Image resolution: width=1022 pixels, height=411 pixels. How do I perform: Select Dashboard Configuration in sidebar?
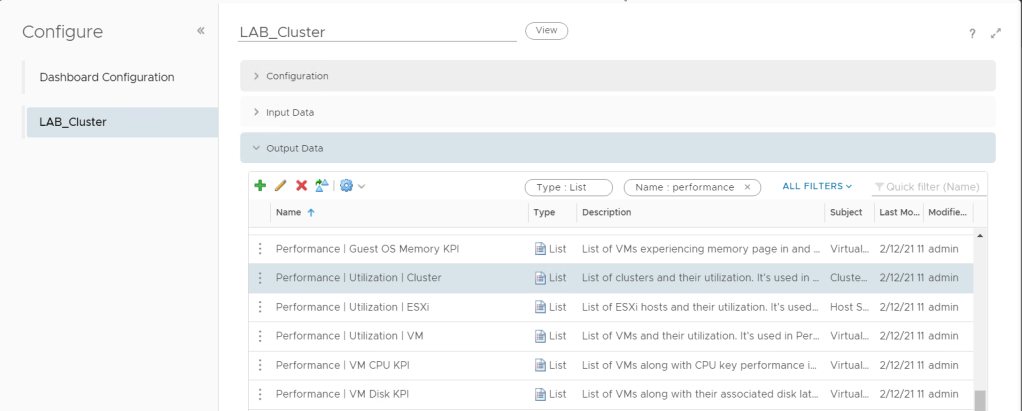pos(107,77)
